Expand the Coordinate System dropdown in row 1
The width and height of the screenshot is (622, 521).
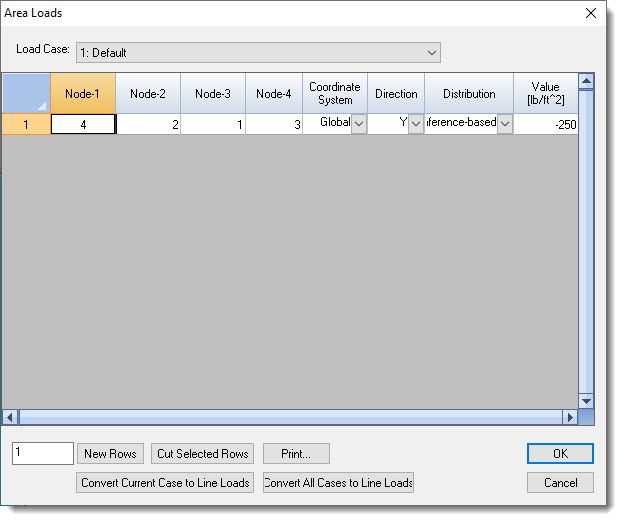pos(358,124)
